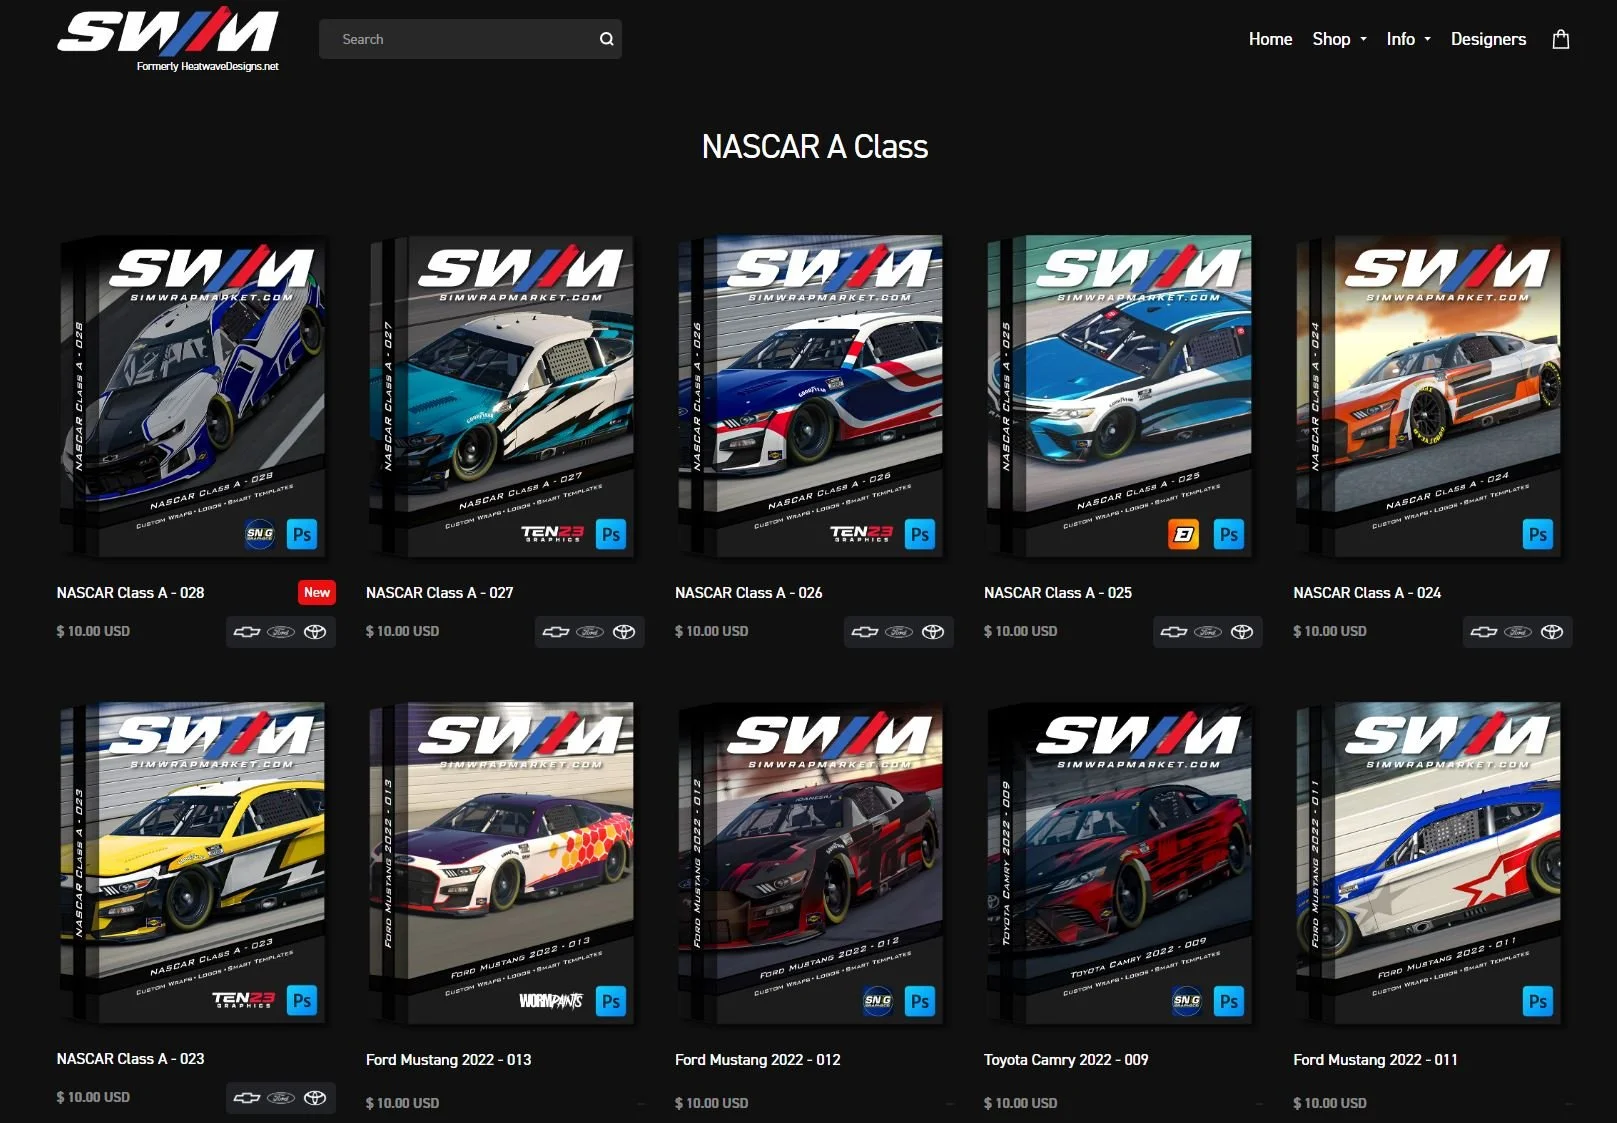View Ford Mustang 2022 - 012 box image

(812, 863)
